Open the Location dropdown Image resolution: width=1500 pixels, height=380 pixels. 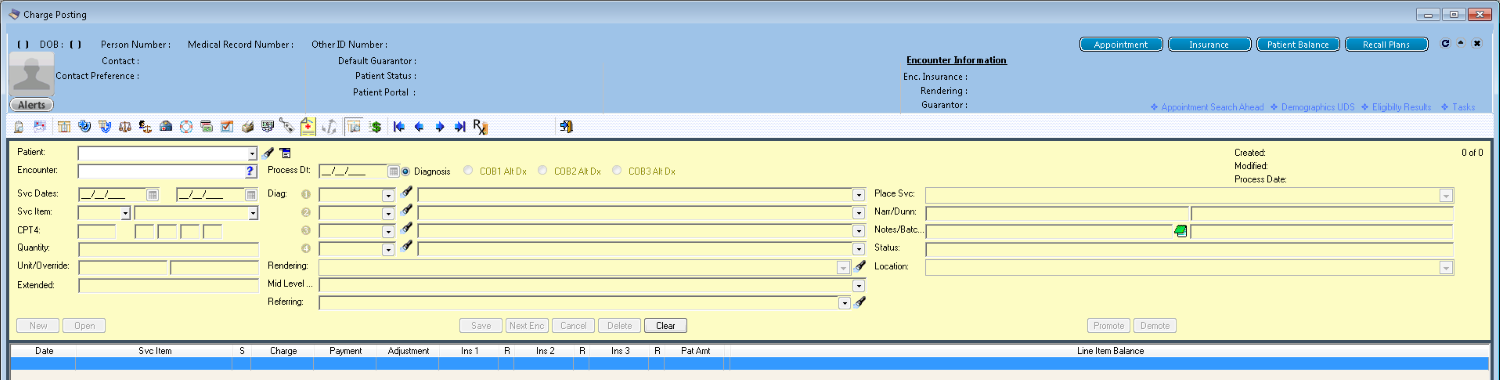point(1446,267)
